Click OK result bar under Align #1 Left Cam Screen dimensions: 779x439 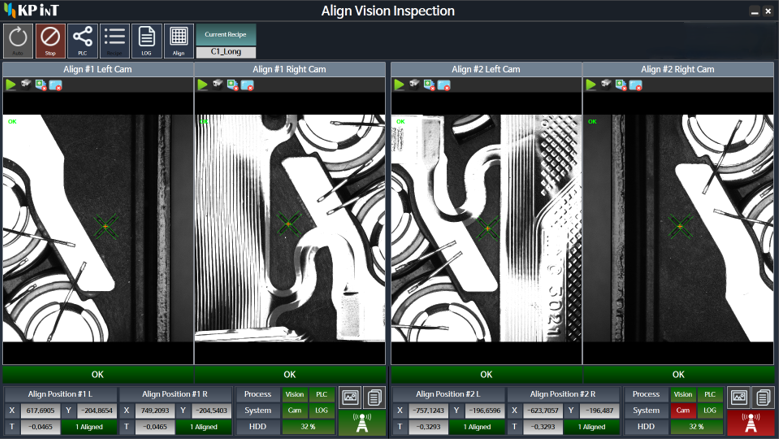point(98,374)
